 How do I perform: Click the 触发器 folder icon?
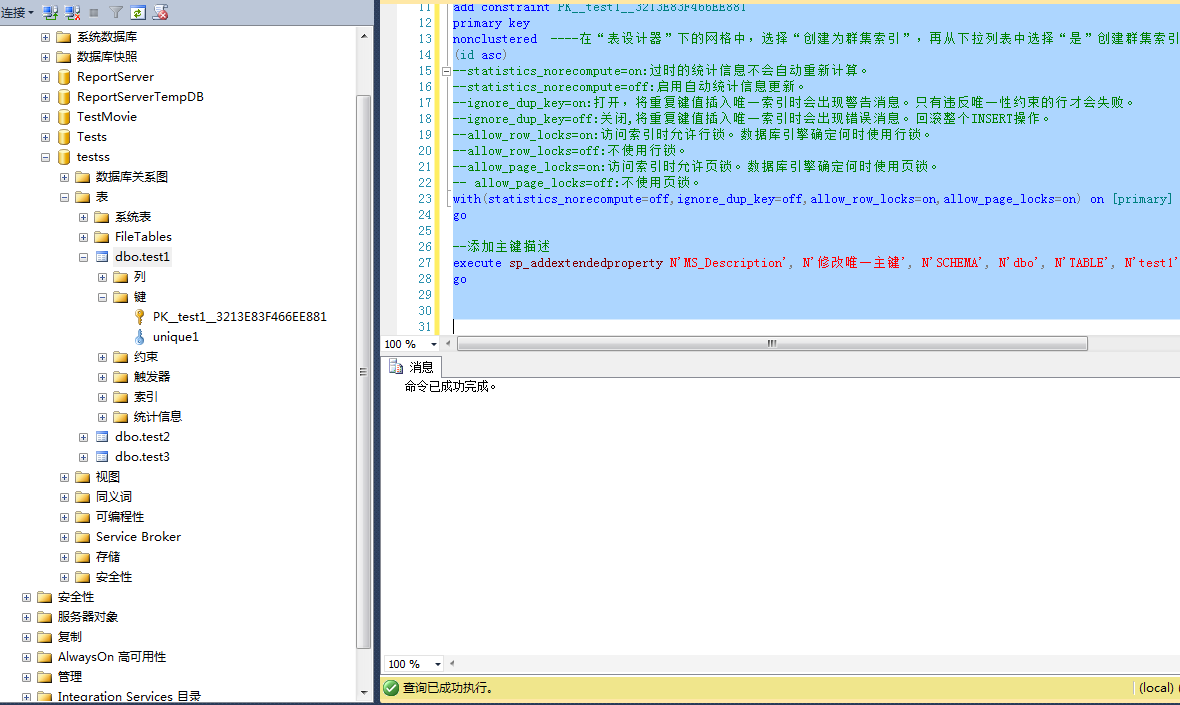120,377
